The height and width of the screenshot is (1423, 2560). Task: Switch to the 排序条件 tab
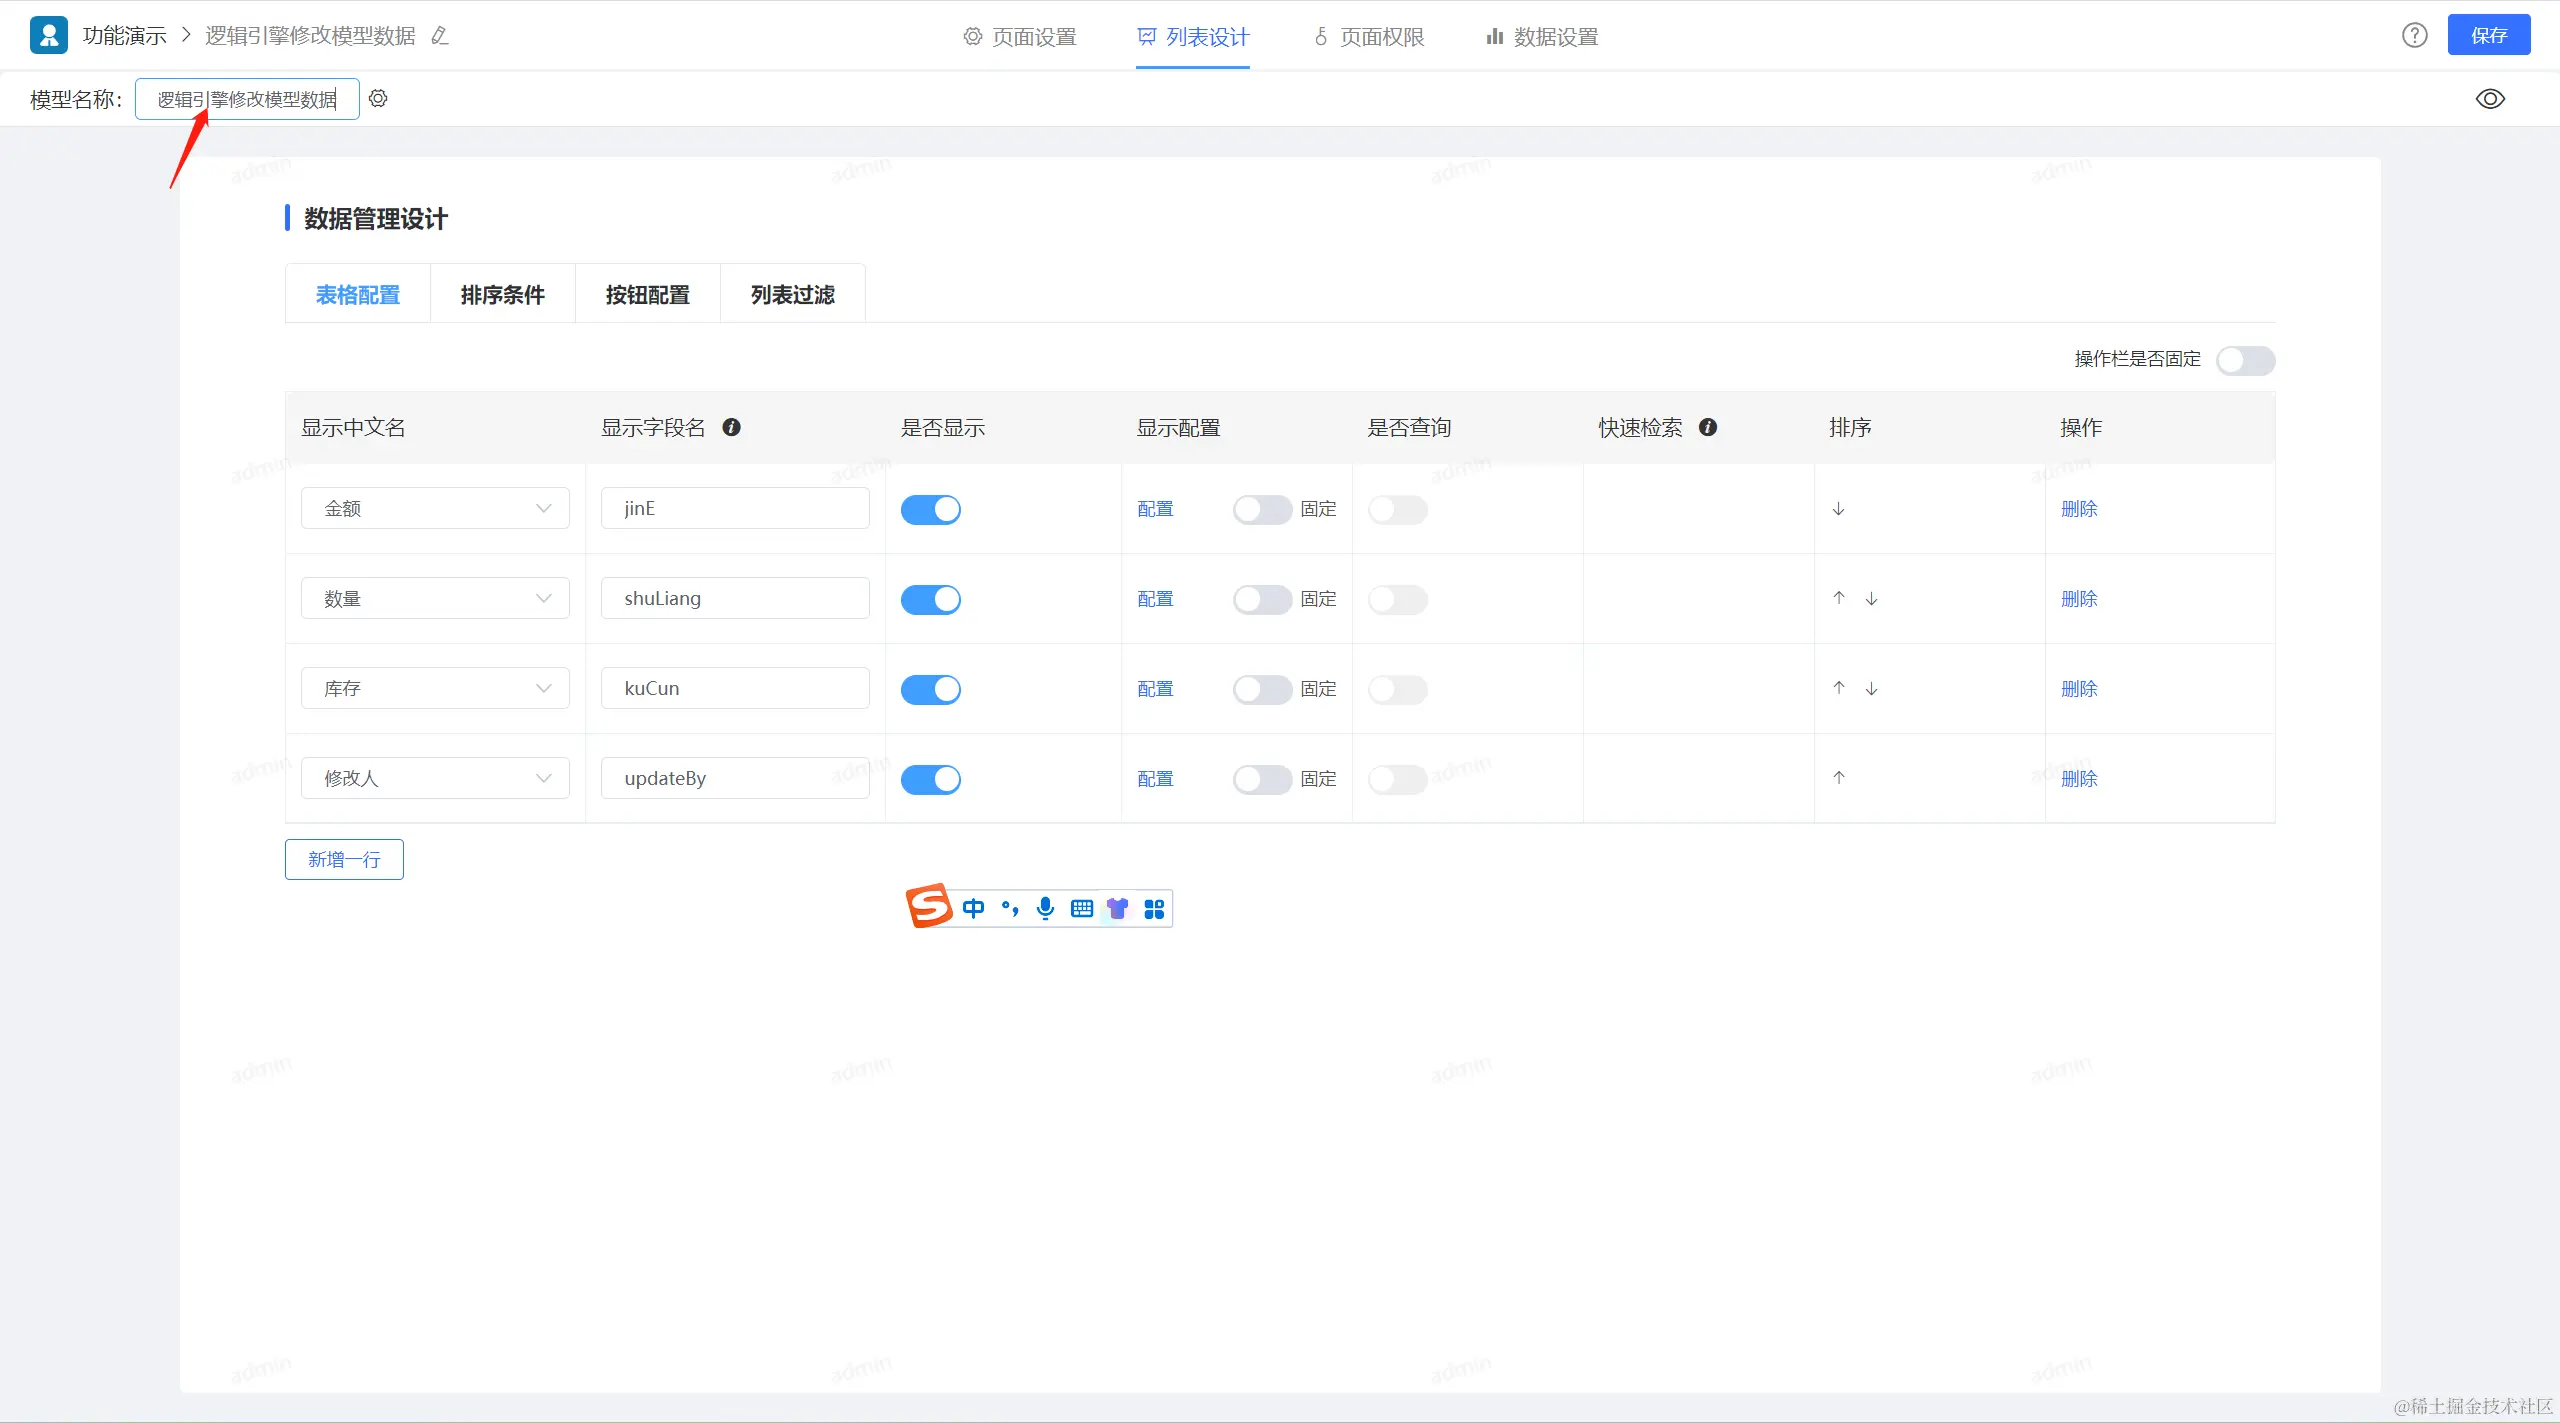pos(502,294)
